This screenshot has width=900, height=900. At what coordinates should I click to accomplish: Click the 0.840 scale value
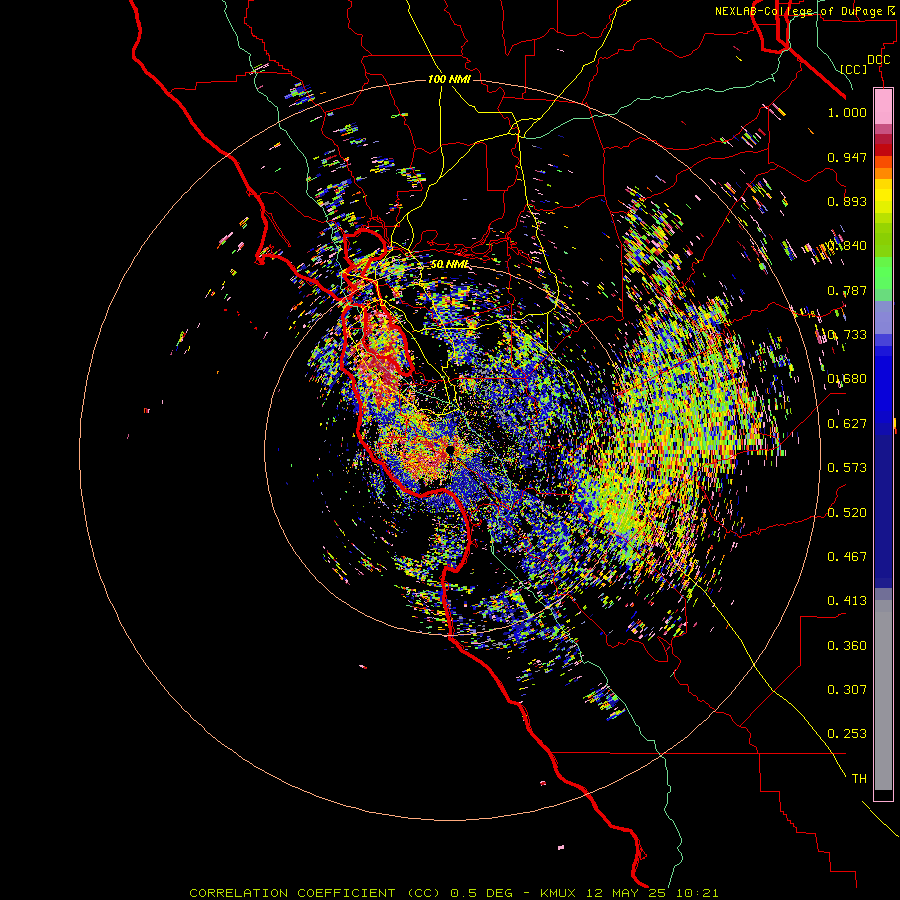point(847,246)
